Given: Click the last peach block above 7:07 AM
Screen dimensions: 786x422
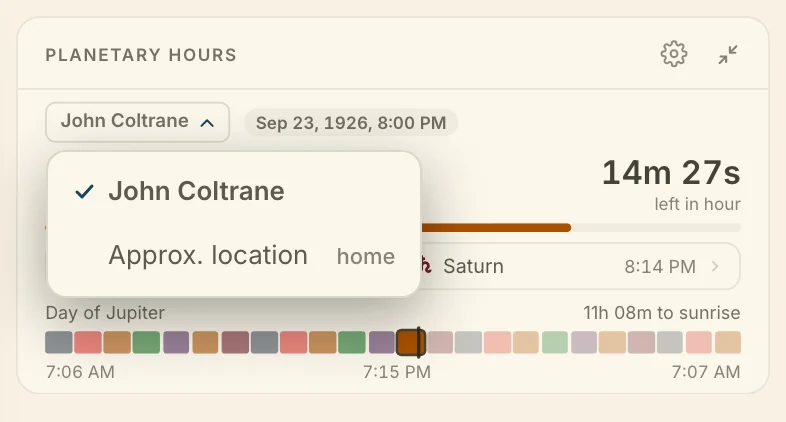Looking at the screenshot, I should pyautogui.click(x=728, y=342).
